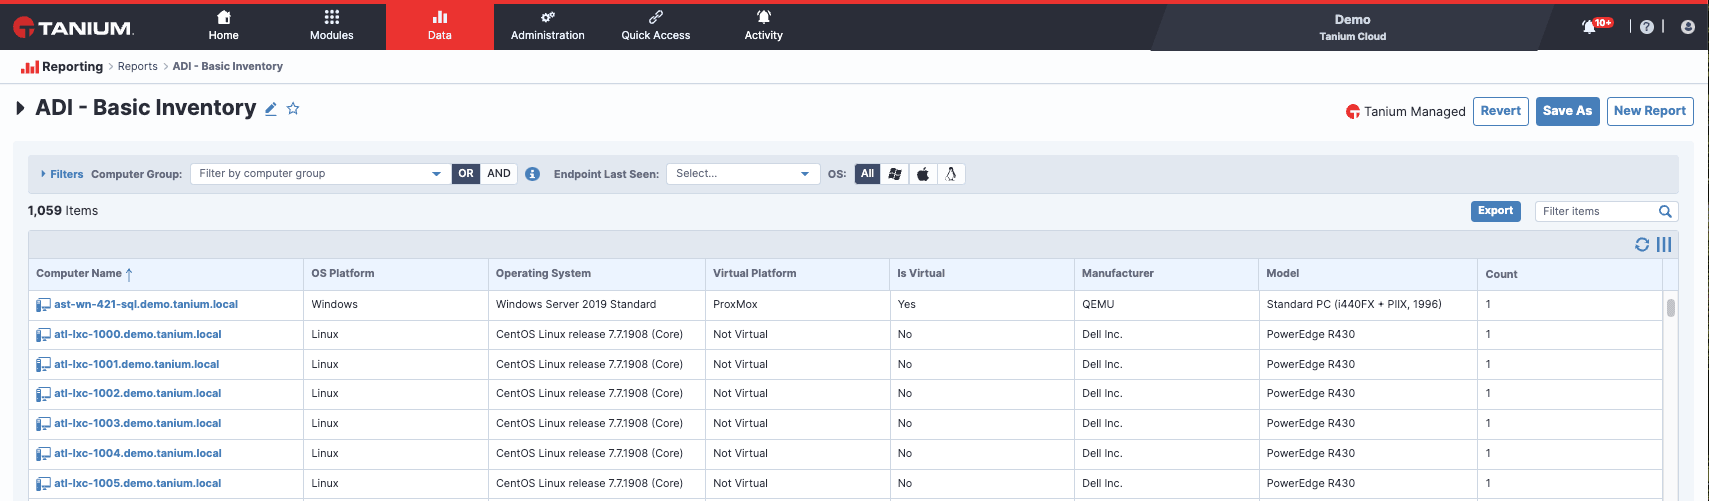Open the user account icon
The width and height of the screenshot is (1709, 501).
(x=1688, y=27)
